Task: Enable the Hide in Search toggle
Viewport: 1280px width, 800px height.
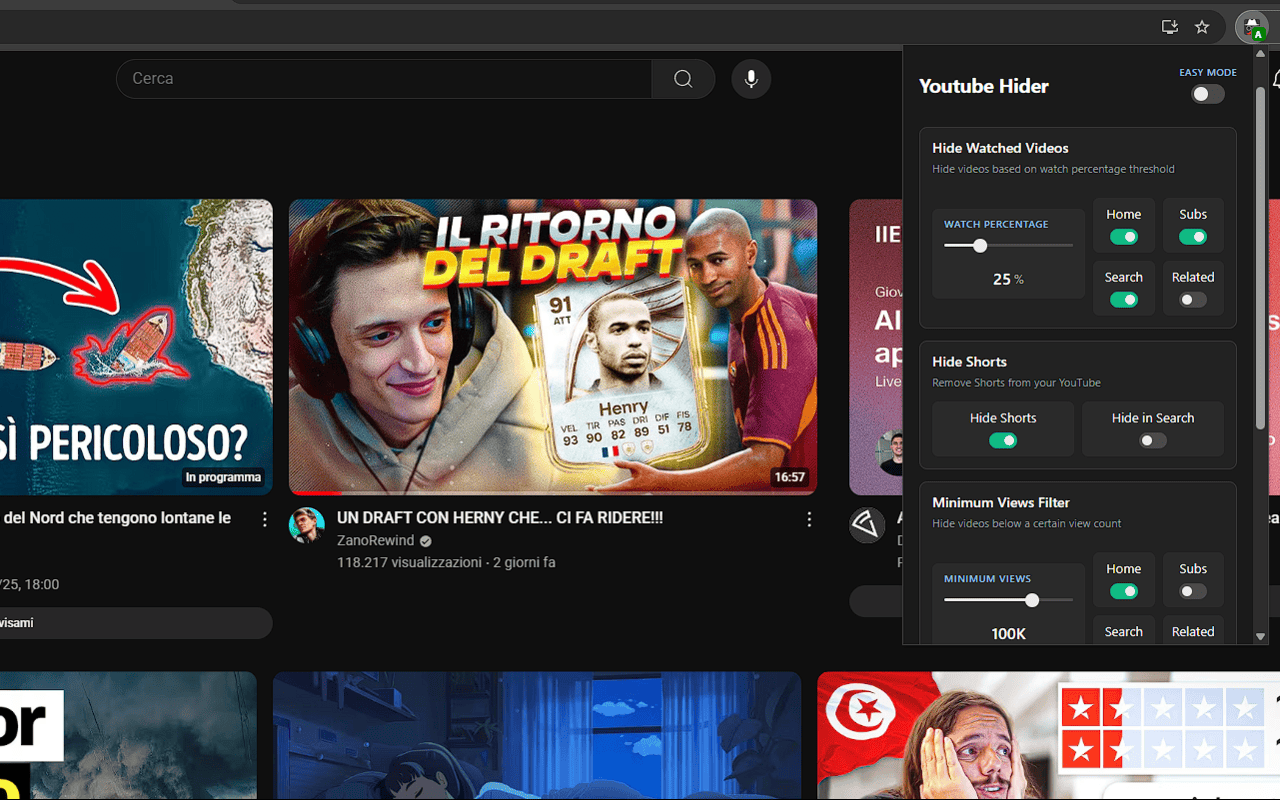Action: tap(1152, 440)
